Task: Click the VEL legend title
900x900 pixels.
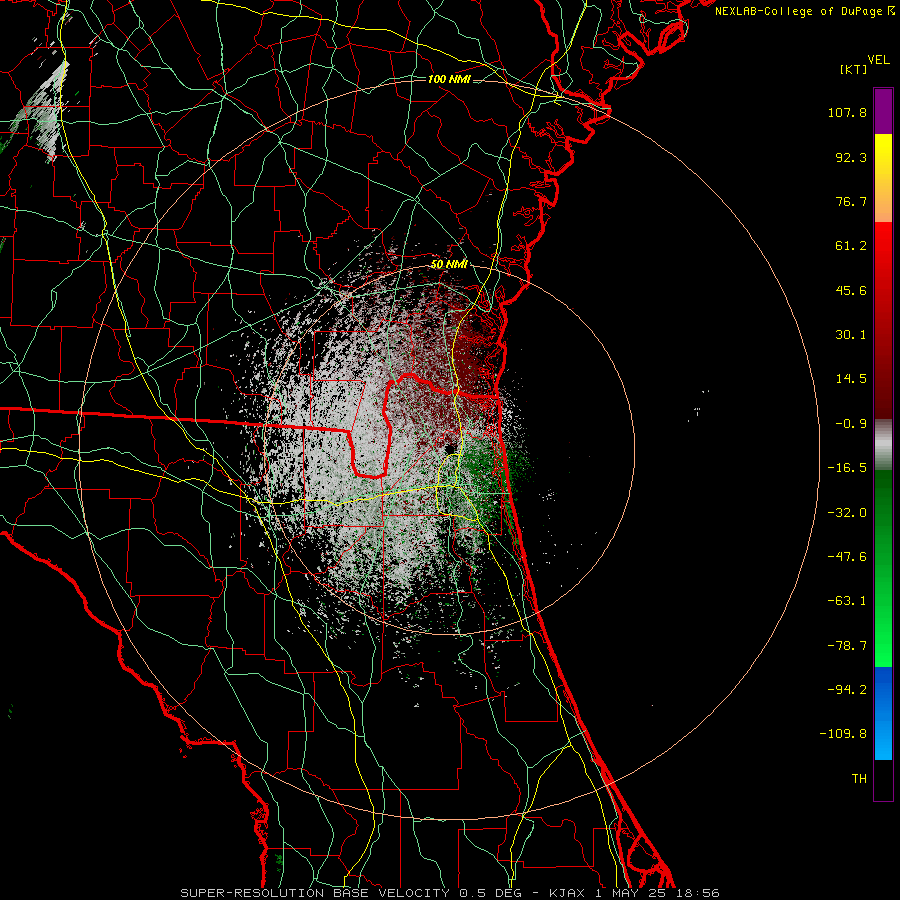Action: pyautogui.click(x=879, y=60)
